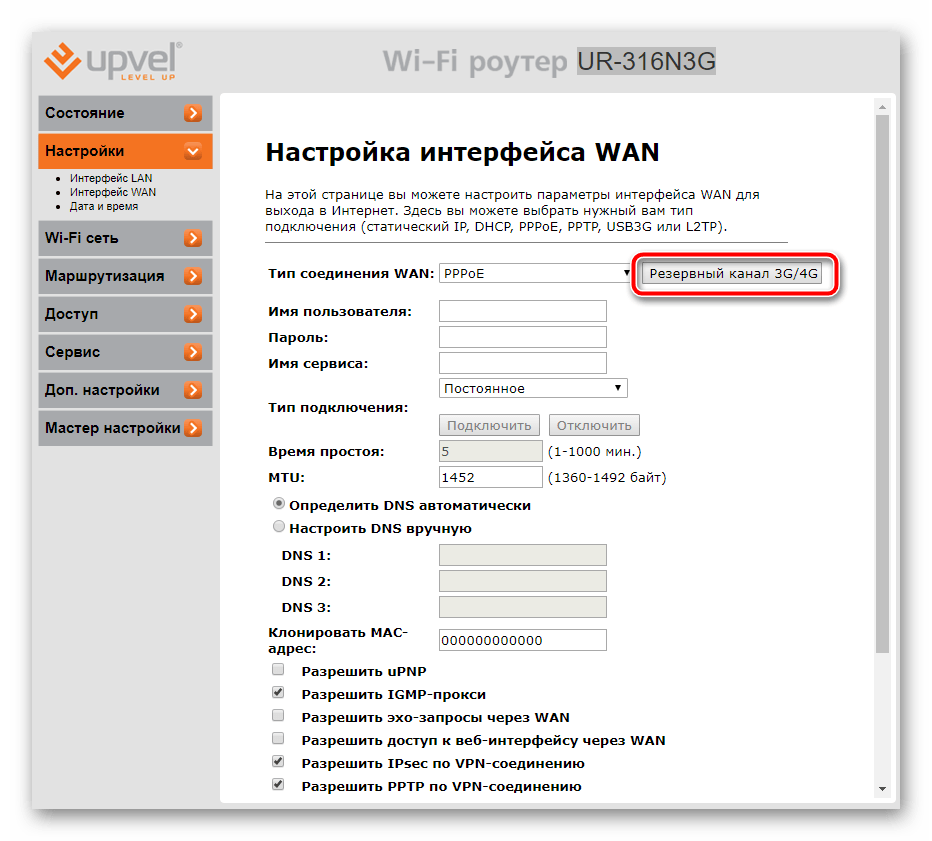
Task: Click arrow icon next to Состояние
Action: click(x=193, y=114)
